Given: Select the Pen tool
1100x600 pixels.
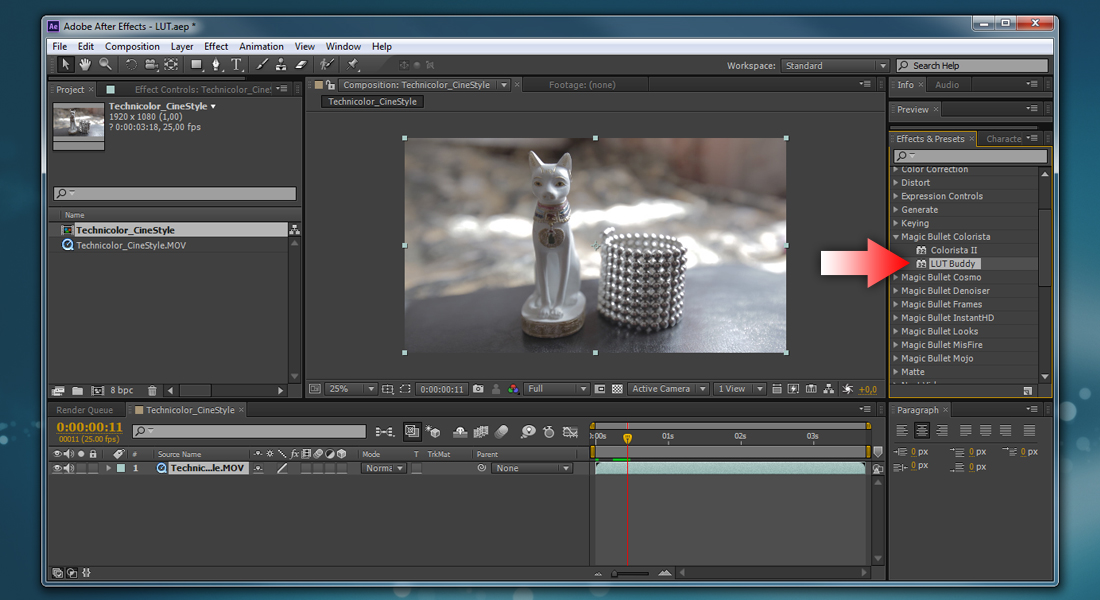Looking at the screenshot, I should coord(216,64).
